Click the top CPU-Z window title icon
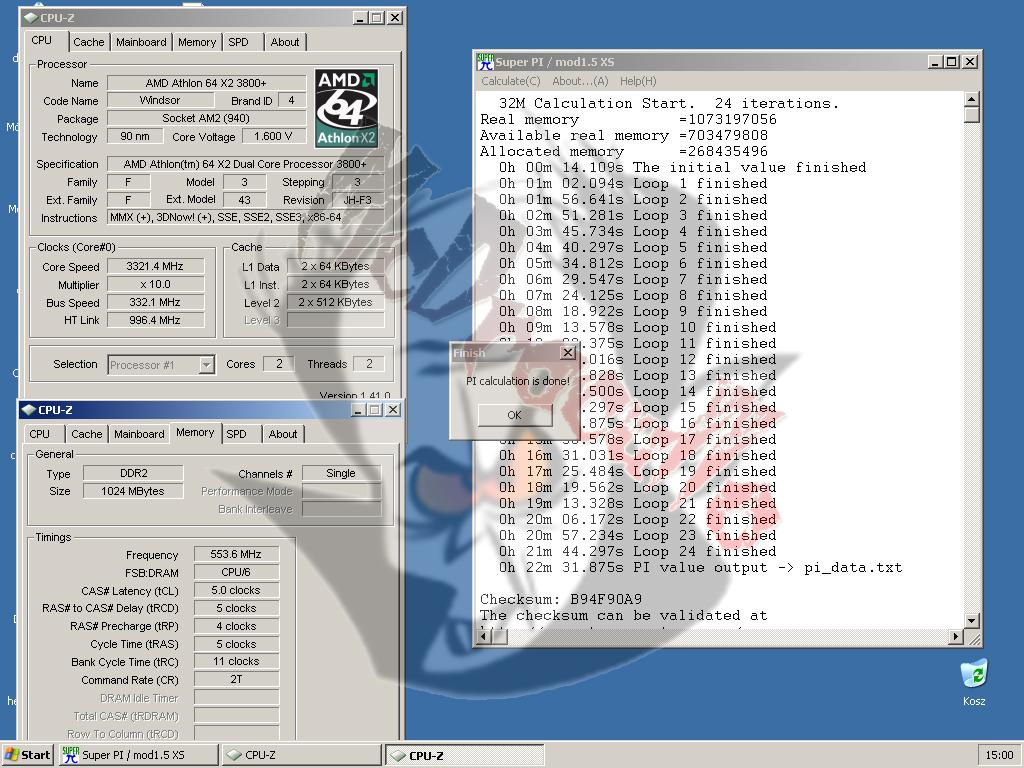The width and height of the screenshot is (1024, 768). (x=30, y=18)
